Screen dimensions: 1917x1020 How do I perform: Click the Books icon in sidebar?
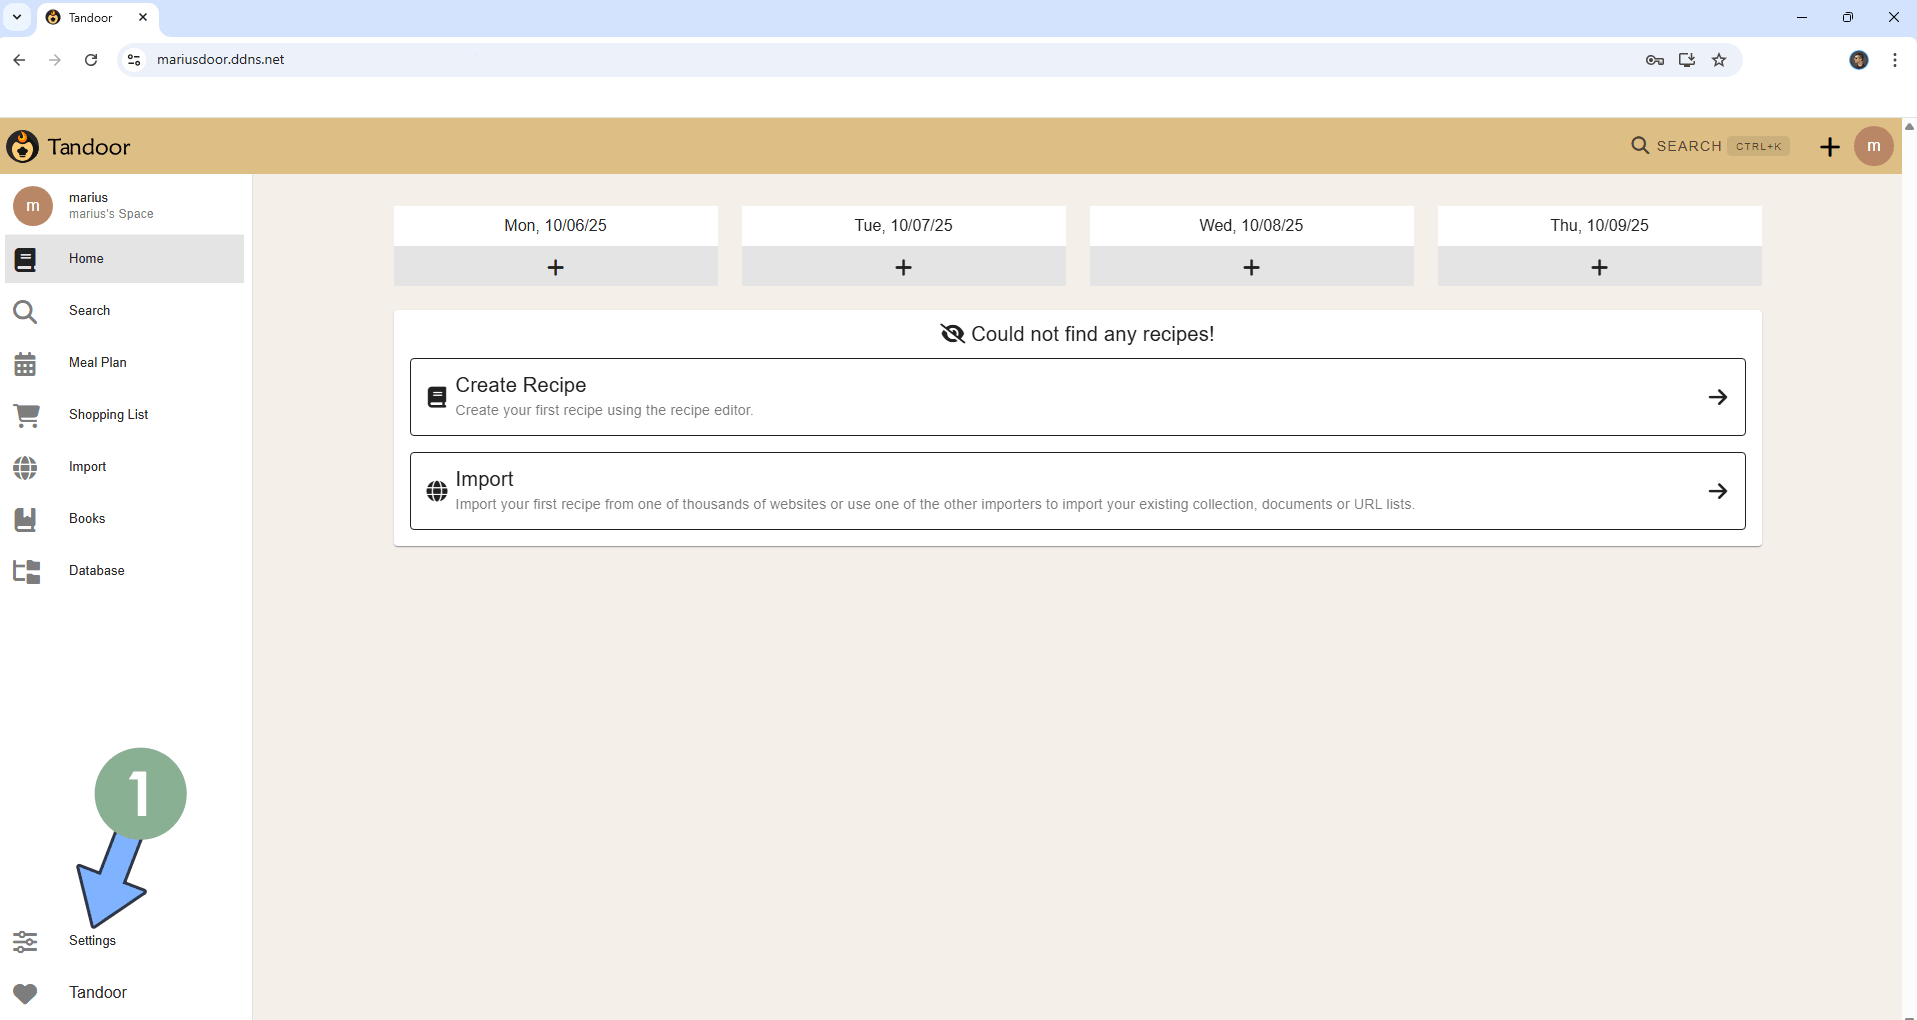click(26, 519)
